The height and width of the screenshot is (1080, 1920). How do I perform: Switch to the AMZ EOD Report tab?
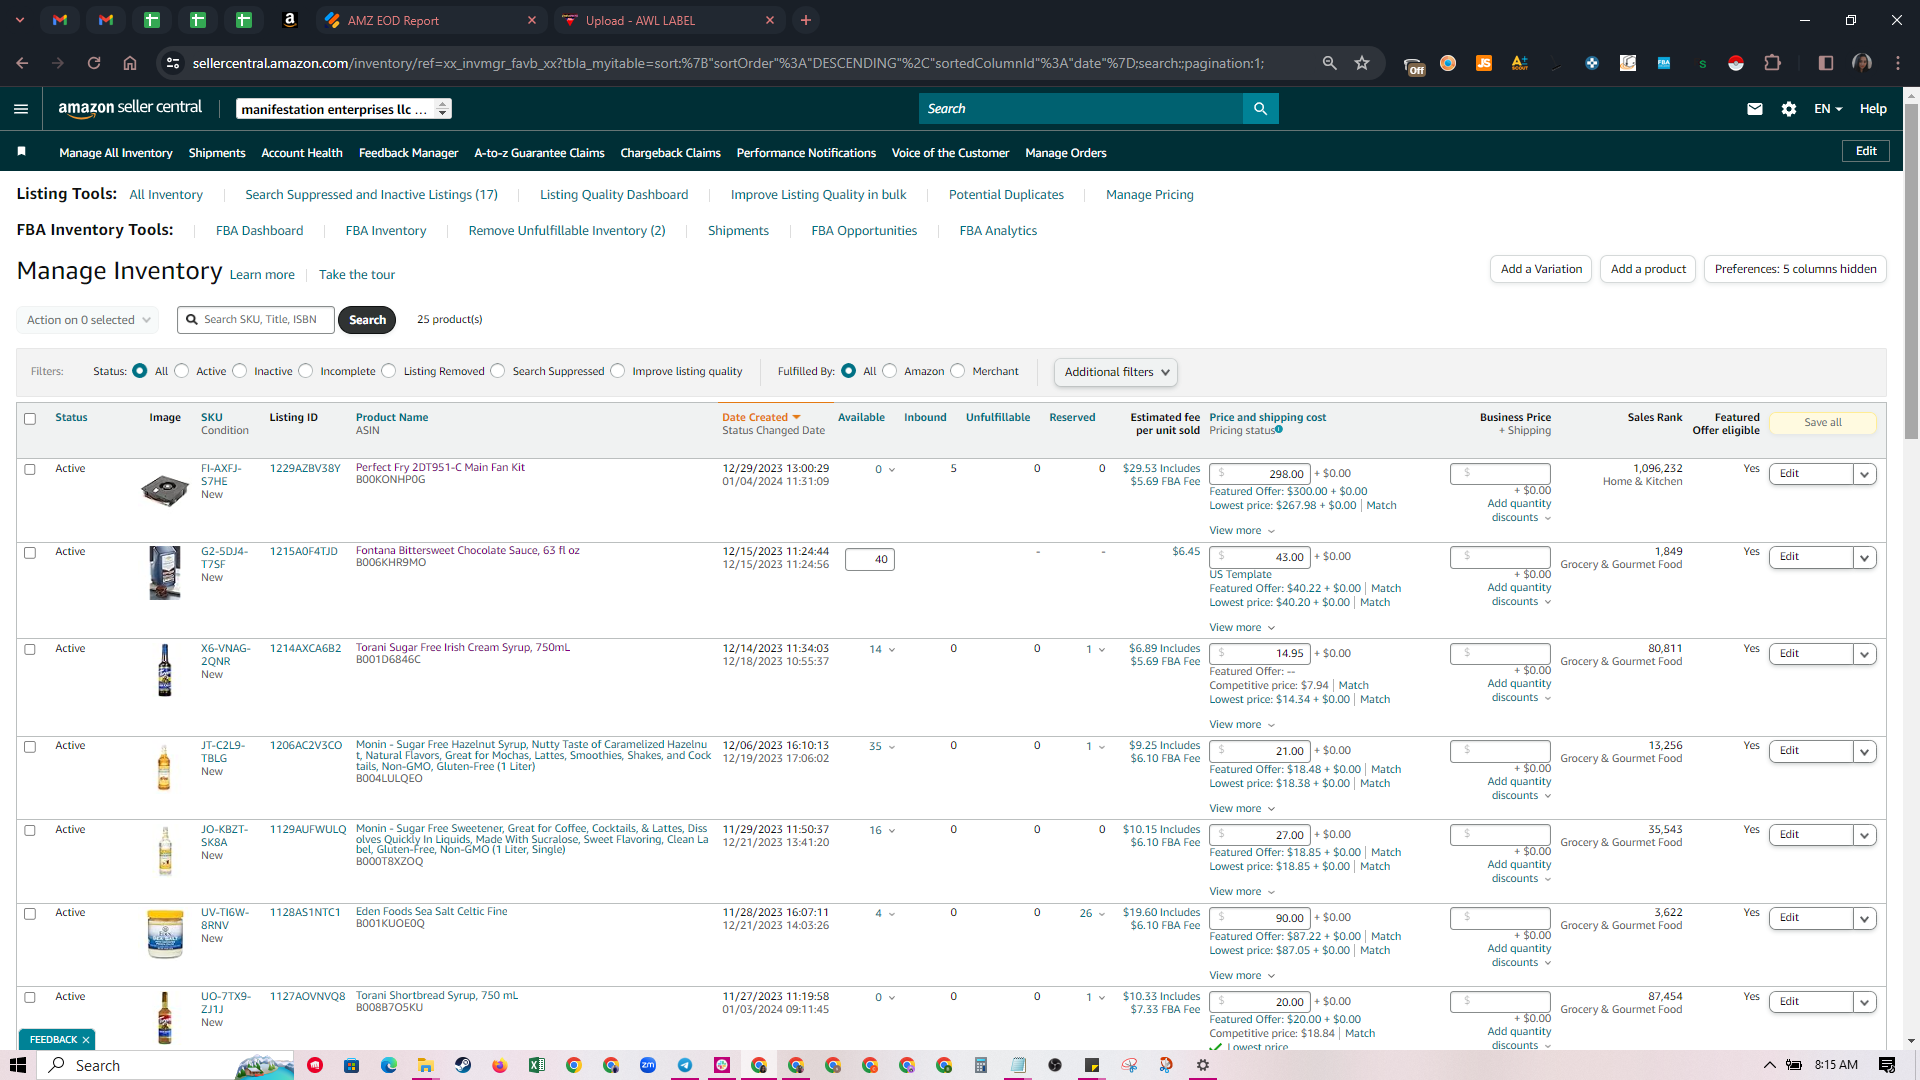click(x=430, y=20)
